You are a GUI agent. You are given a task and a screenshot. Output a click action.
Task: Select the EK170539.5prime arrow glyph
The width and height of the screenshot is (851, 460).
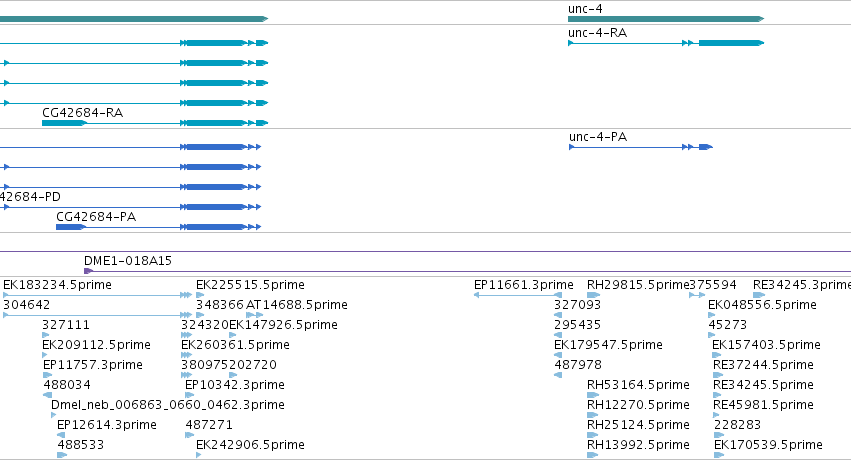[x=719, y=455]
